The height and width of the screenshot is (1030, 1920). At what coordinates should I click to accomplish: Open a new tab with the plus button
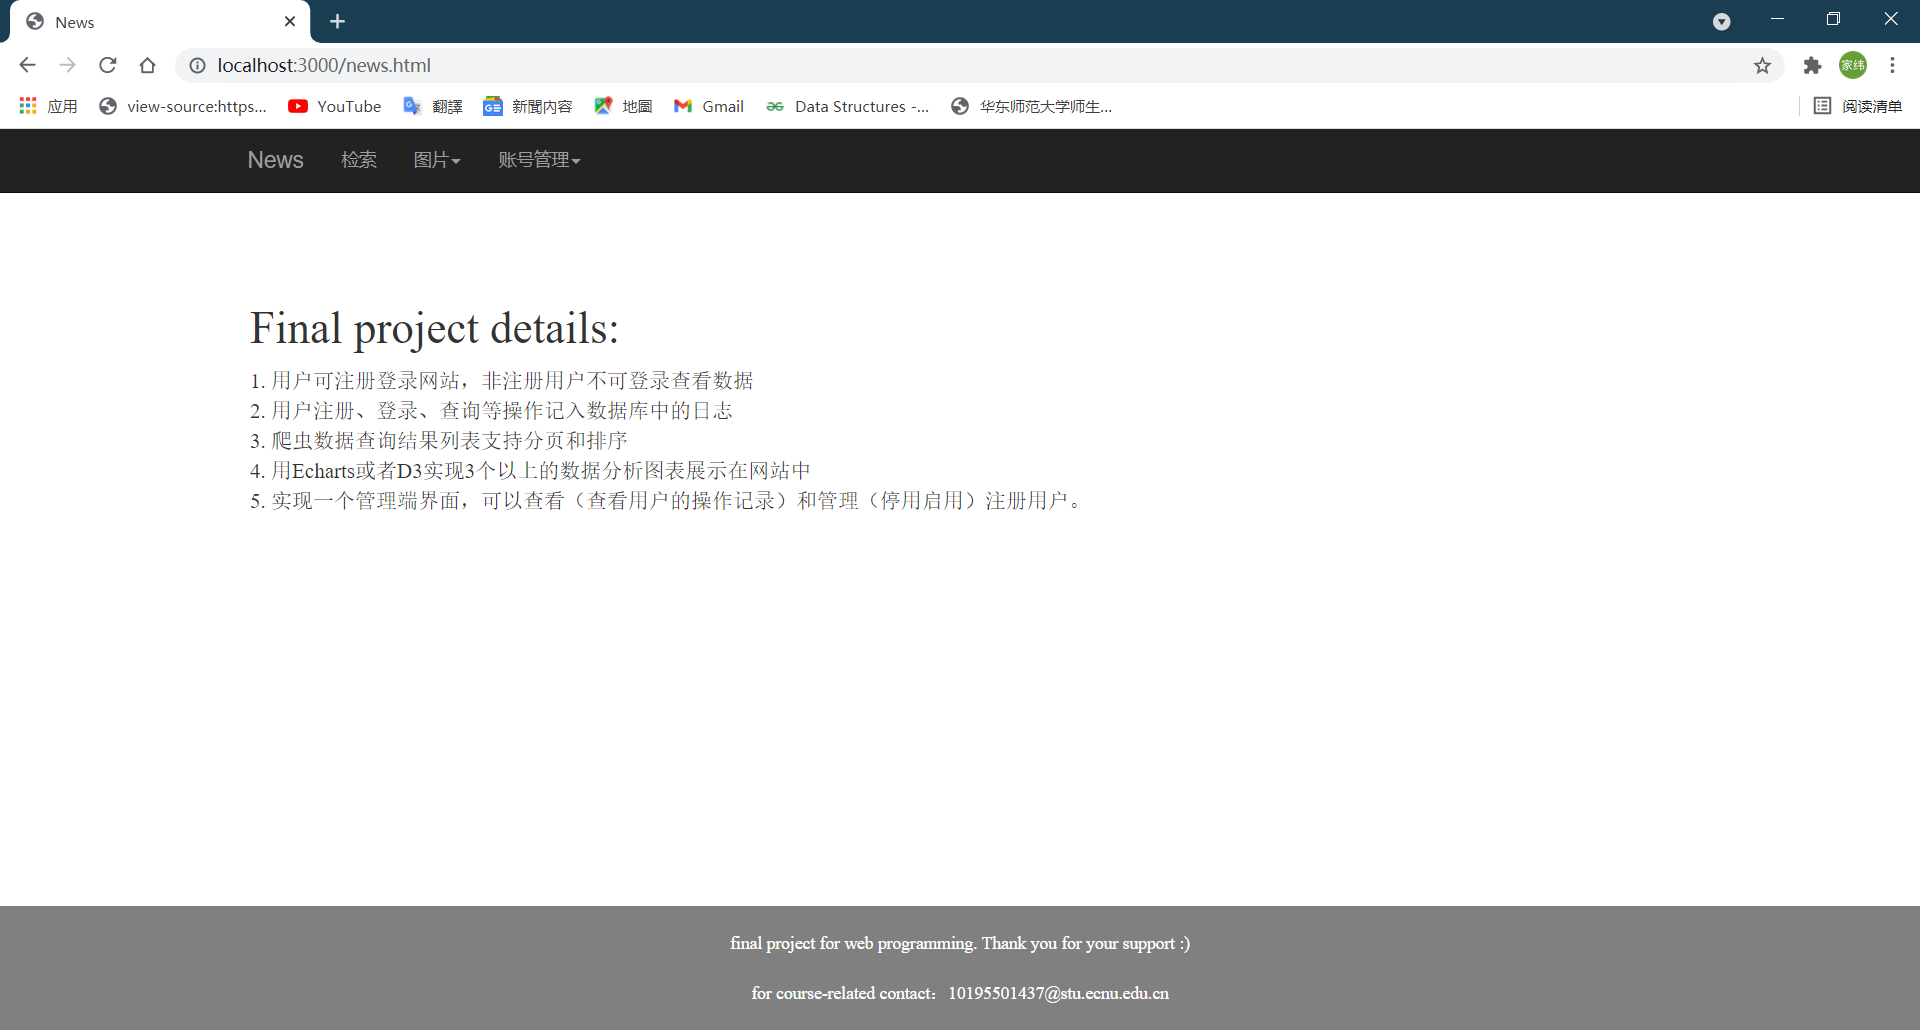click(337, 21)
